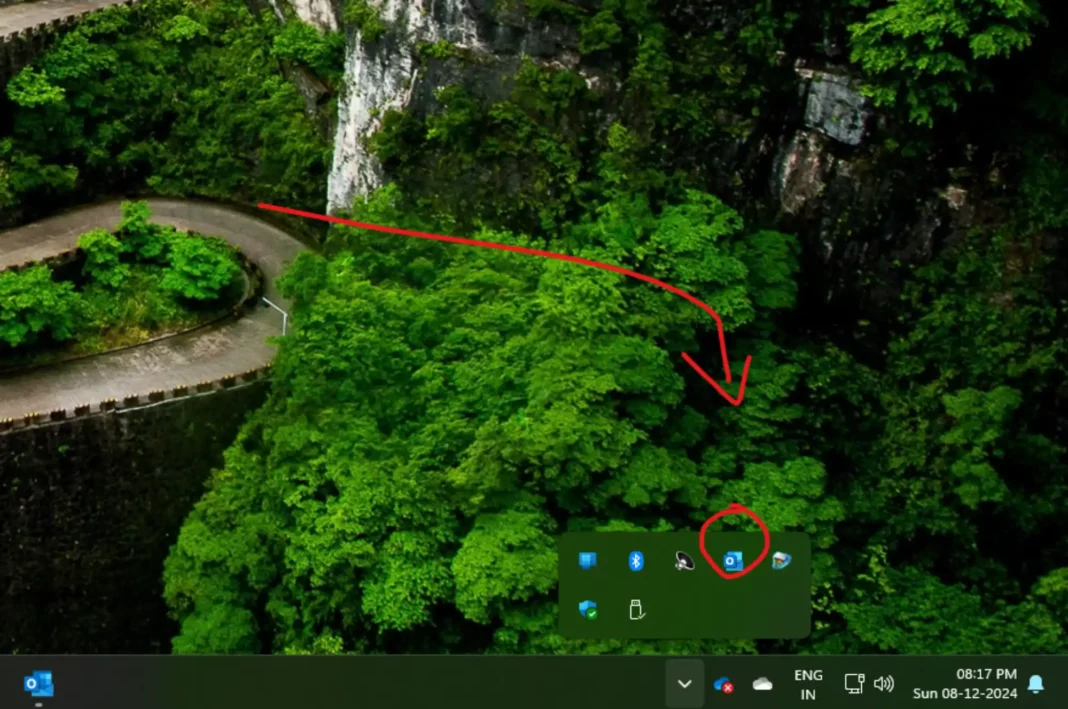Open the grey OneDrive cloud icon
The width and height of the screenshot is (1068, 709).
pos(762,684)
